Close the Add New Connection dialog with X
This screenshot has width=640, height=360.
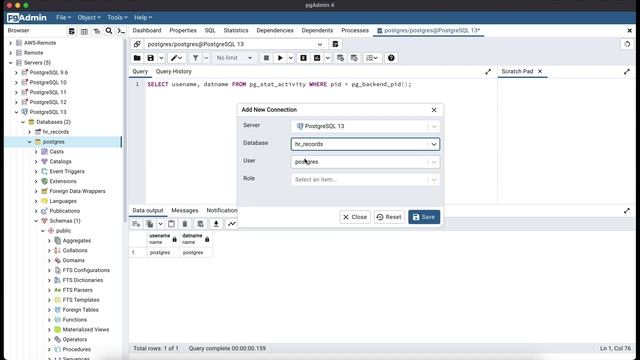(434, 110)
